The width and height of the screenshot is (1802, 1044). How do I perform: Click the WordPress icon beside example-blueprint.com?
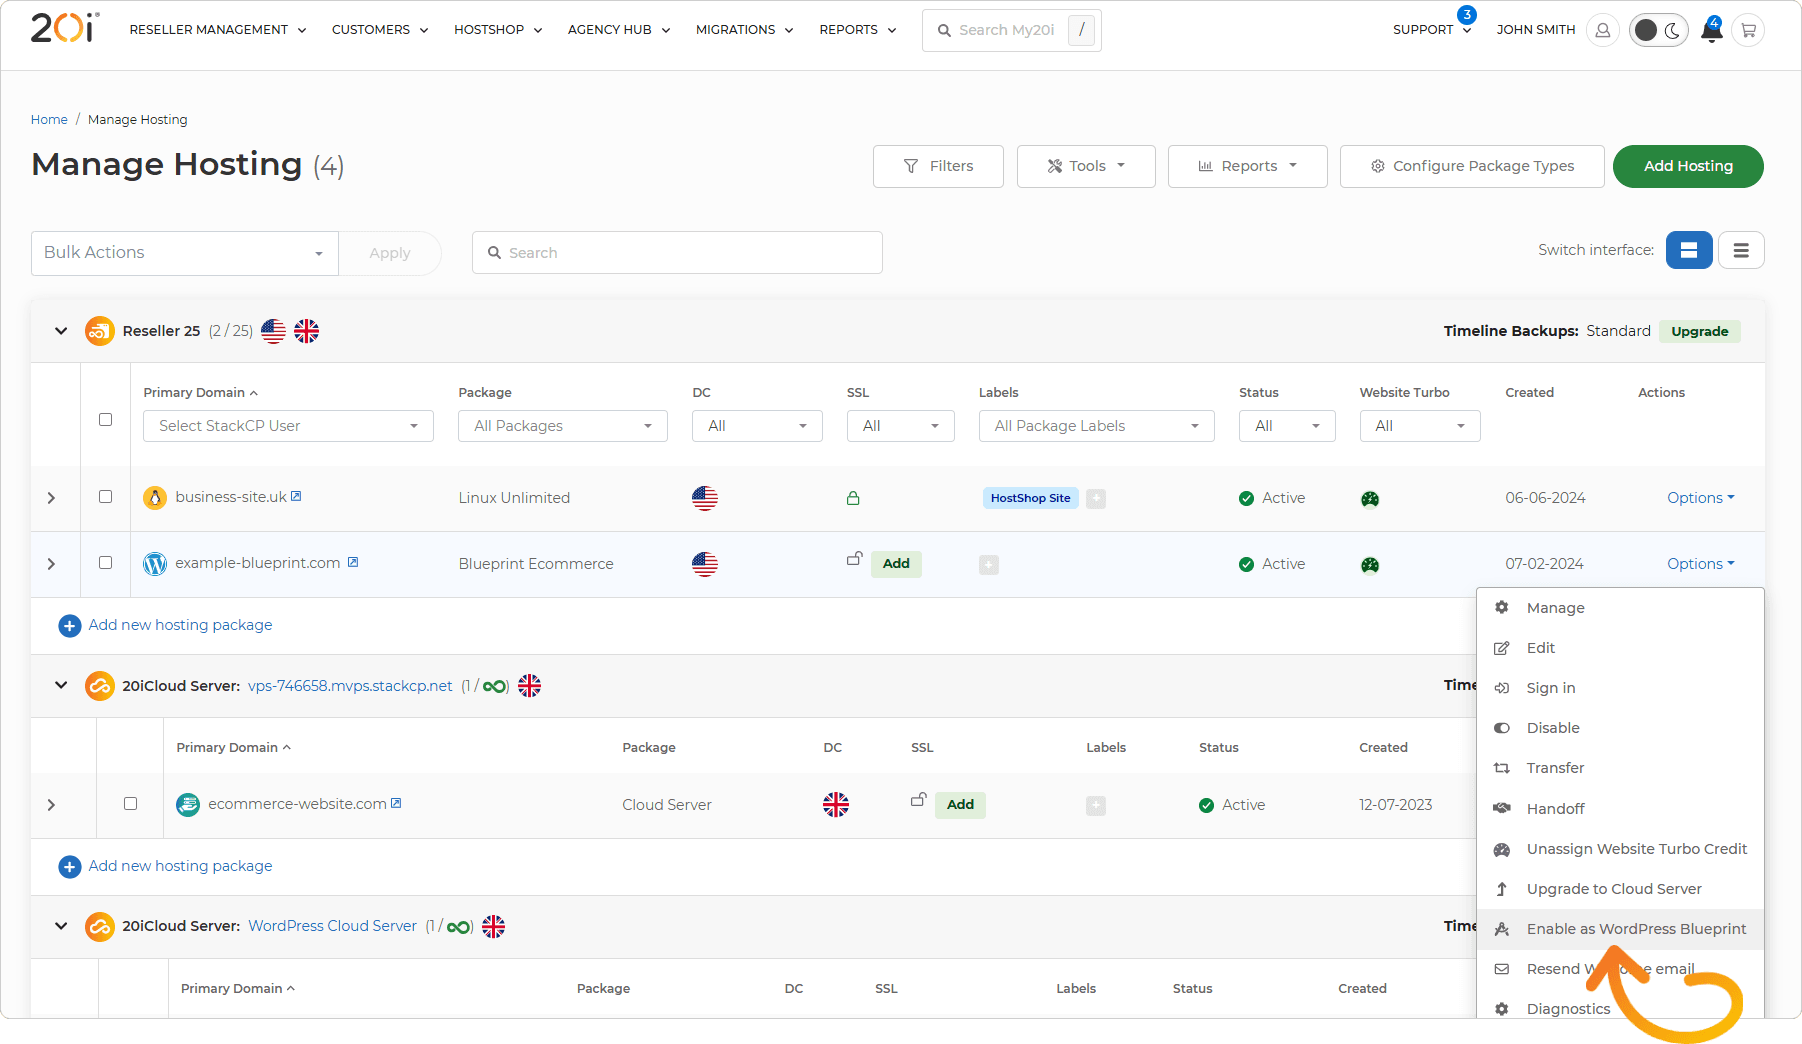click(155, 564)
